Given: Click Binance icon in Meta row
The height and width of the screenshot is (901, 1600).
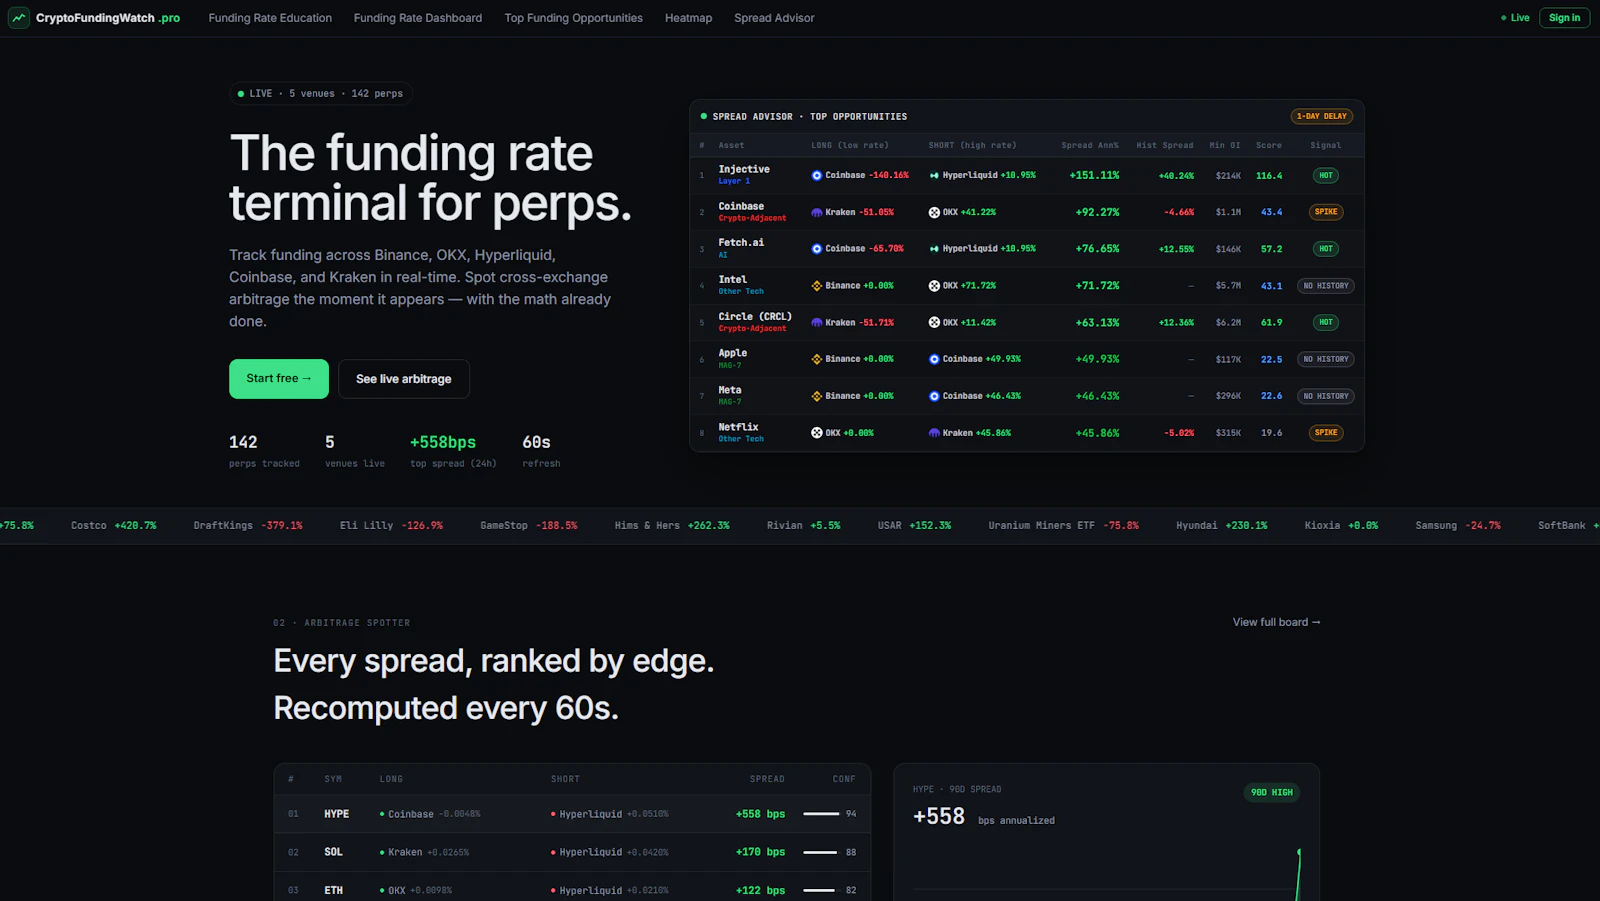Looking at the screenshot, I should coord(817,396).
